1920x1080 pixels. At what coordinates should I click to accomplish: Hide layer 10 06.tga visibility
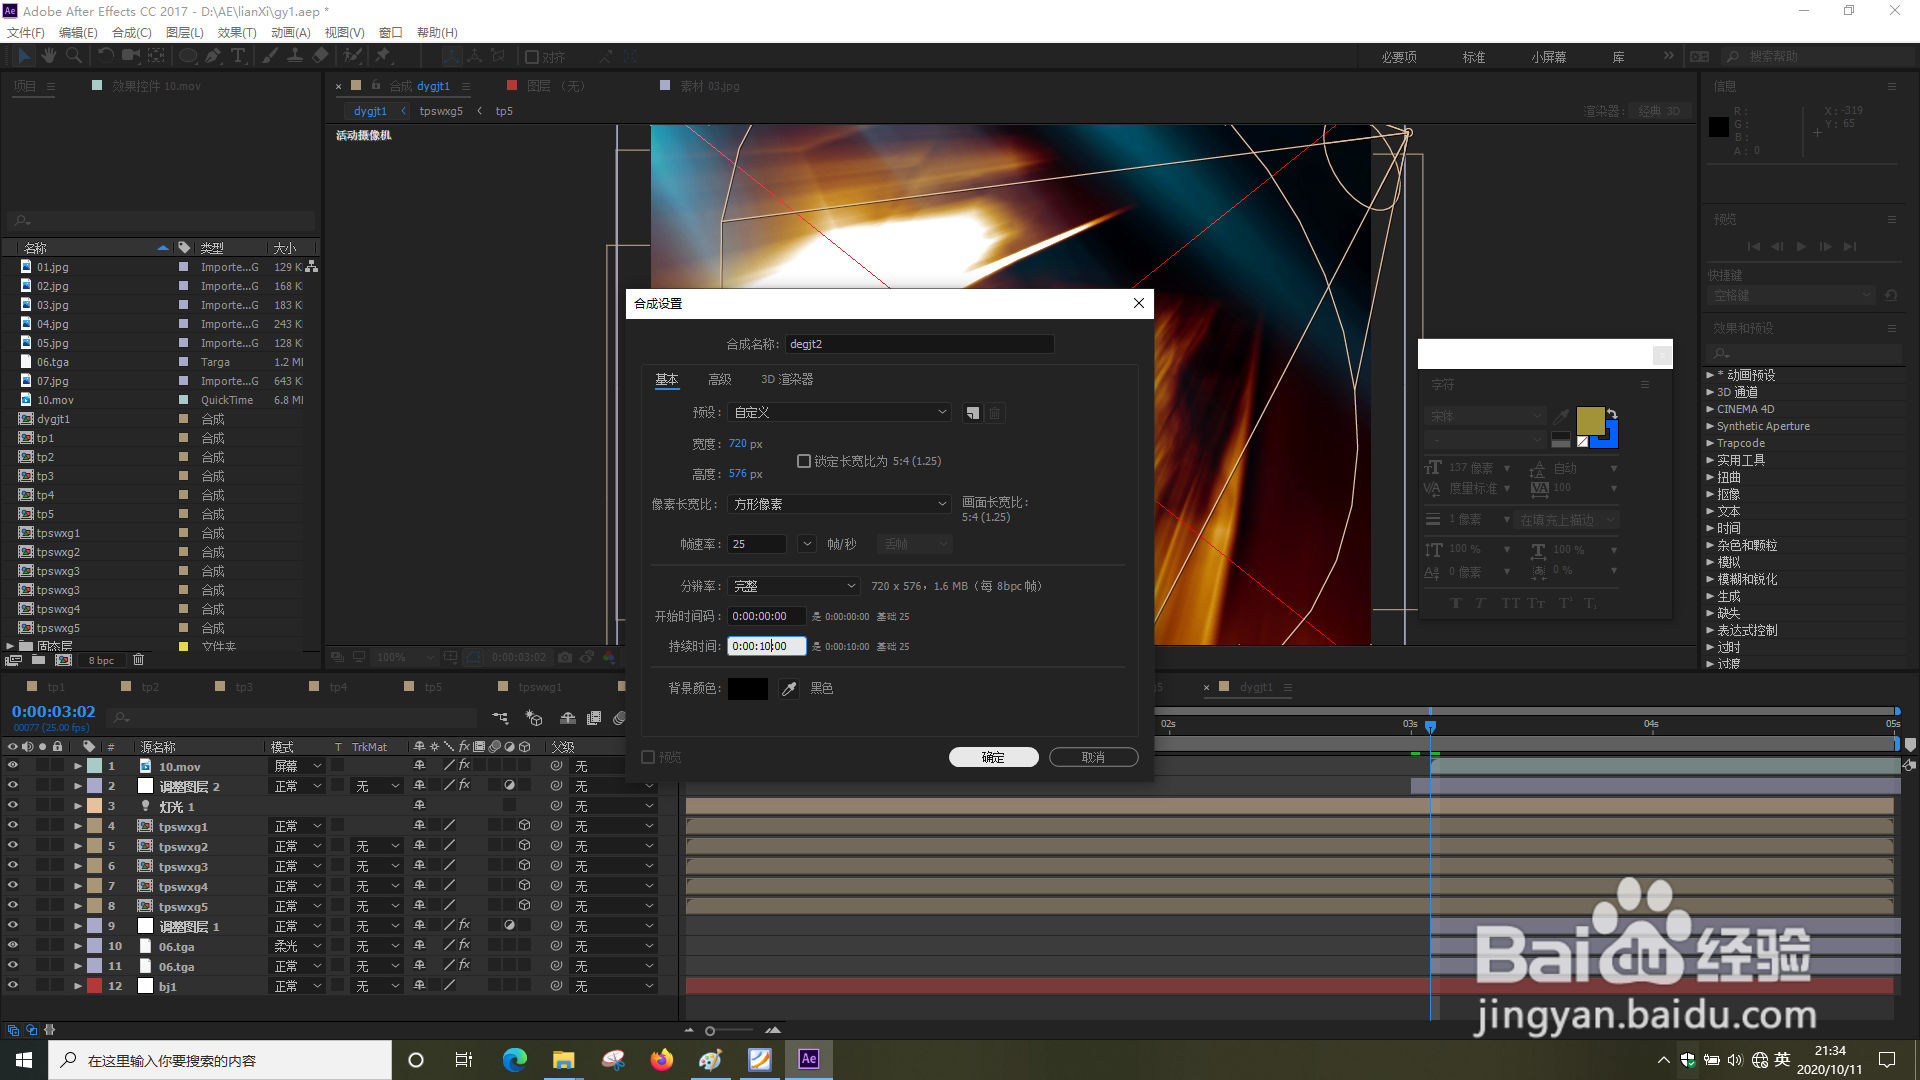(13, 946)
